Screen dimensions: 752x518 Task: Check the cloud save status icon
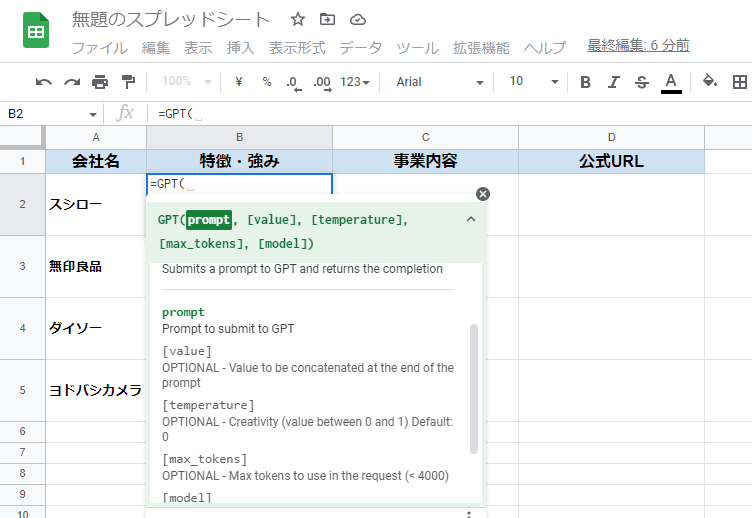click(358, 20)
